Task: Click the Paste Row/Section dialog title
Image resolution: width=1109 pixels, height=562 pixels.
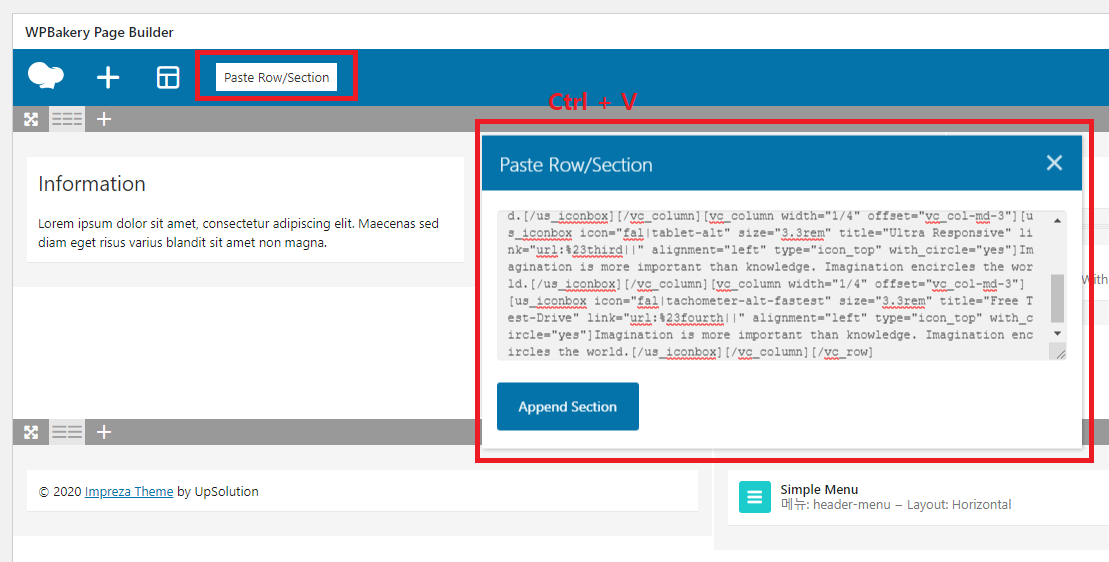Action: (x=576, y=165)
